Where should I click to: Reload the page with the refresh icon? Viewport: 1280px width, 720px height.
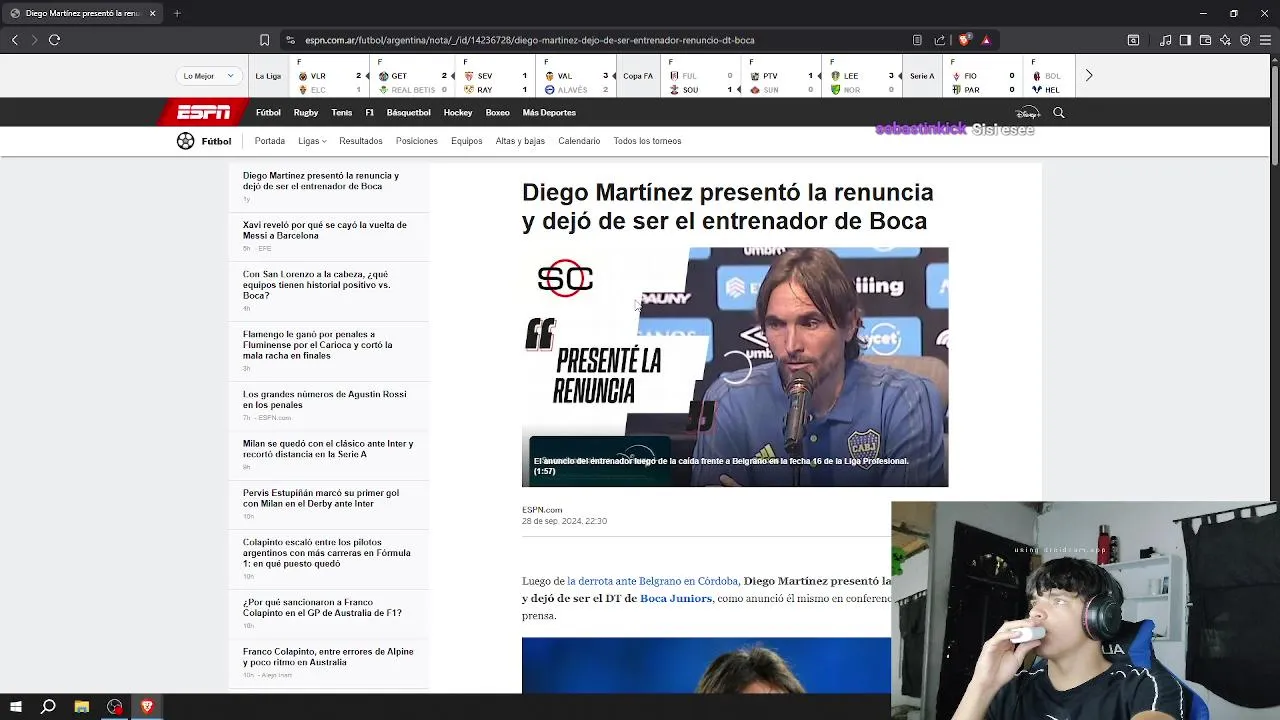(54, 40)
